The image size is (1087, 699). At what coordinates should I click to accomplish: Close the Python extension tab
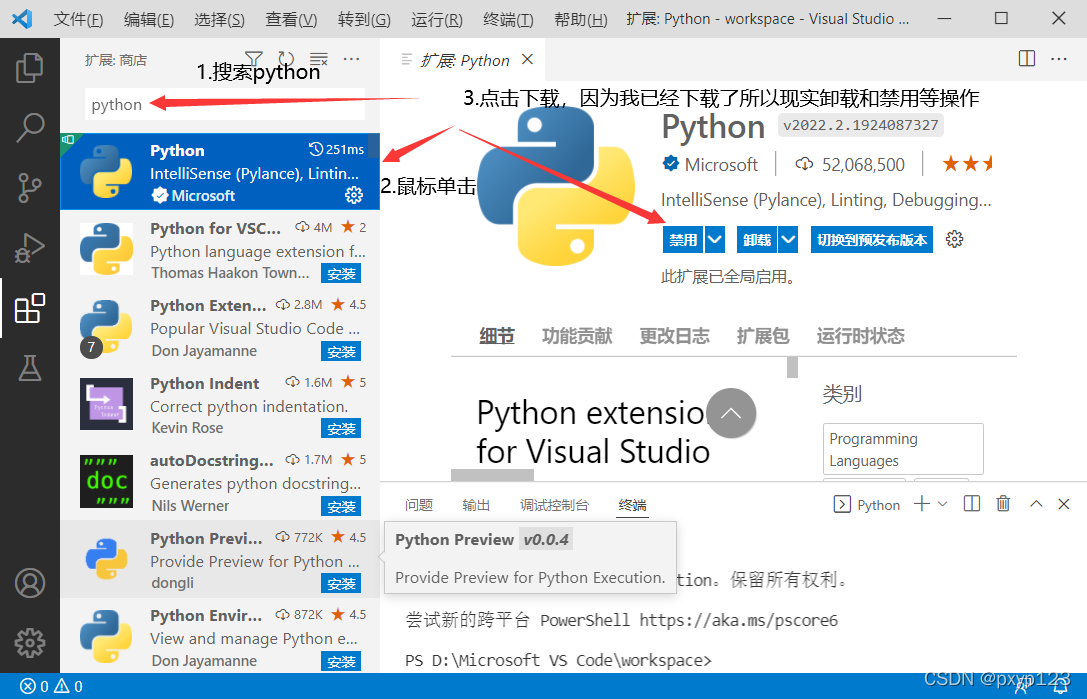pyautogui.click(x=528, y=60)
